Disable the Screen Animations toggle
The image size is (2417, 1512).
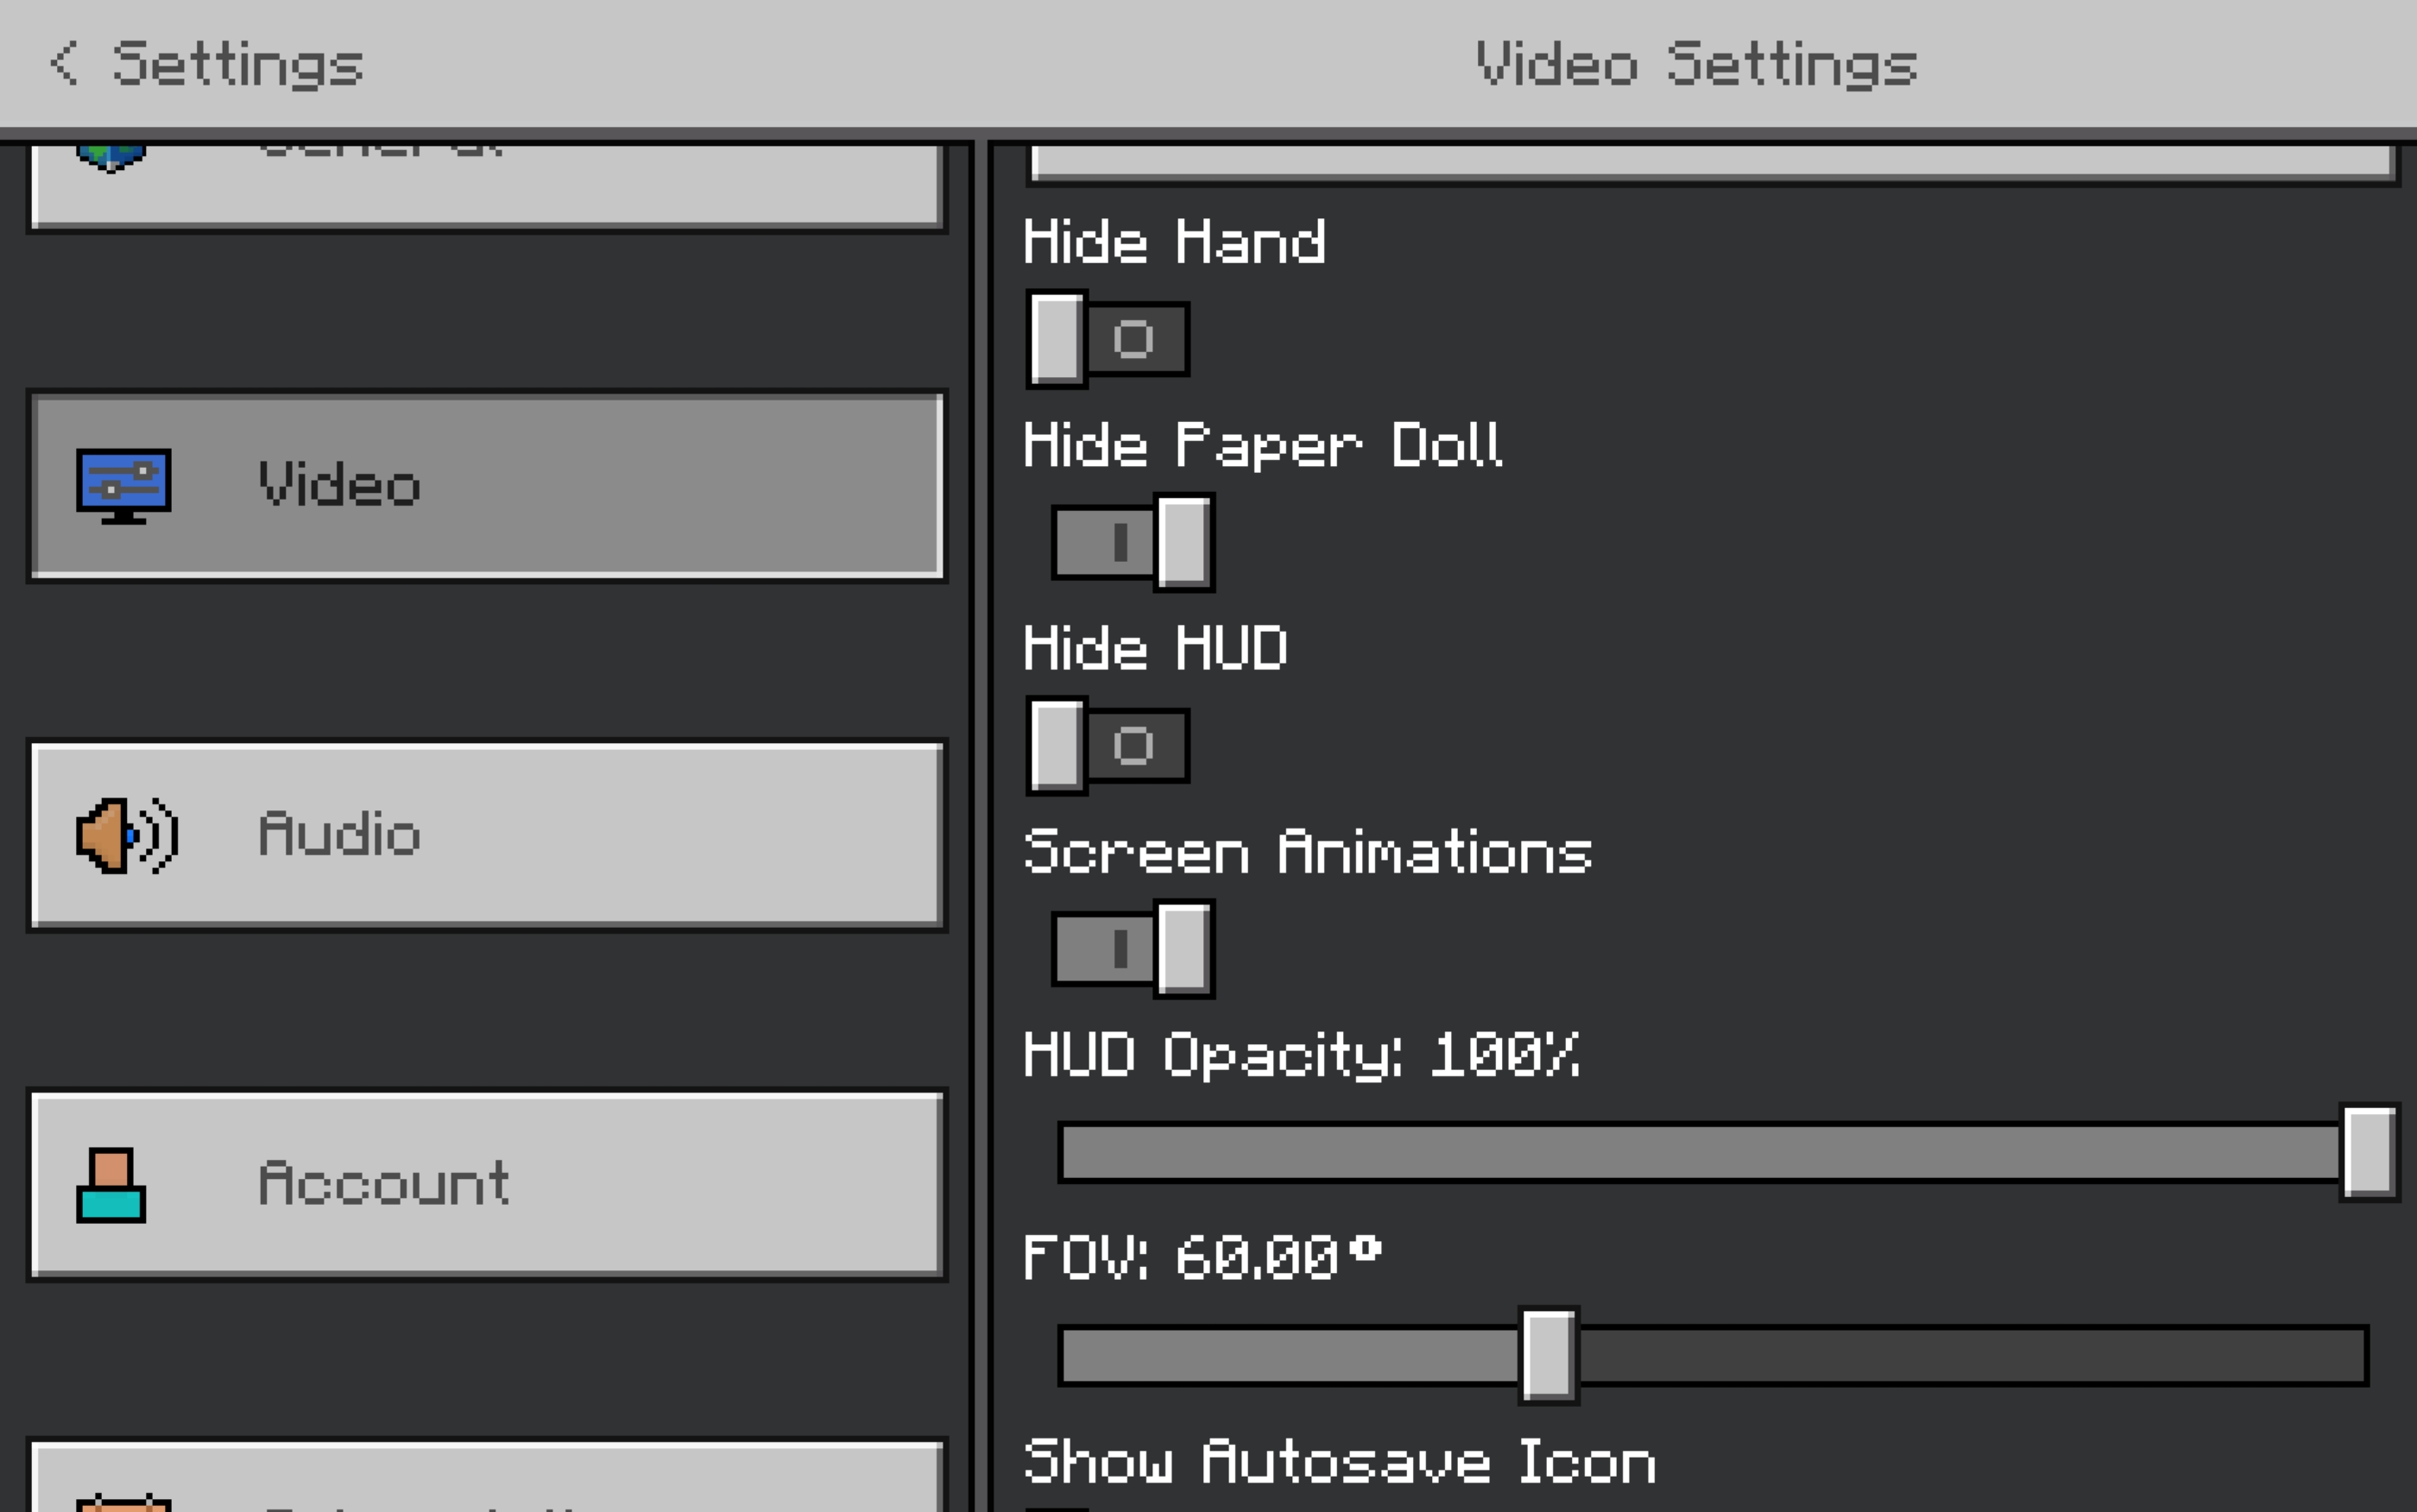tap(1133, 948)
